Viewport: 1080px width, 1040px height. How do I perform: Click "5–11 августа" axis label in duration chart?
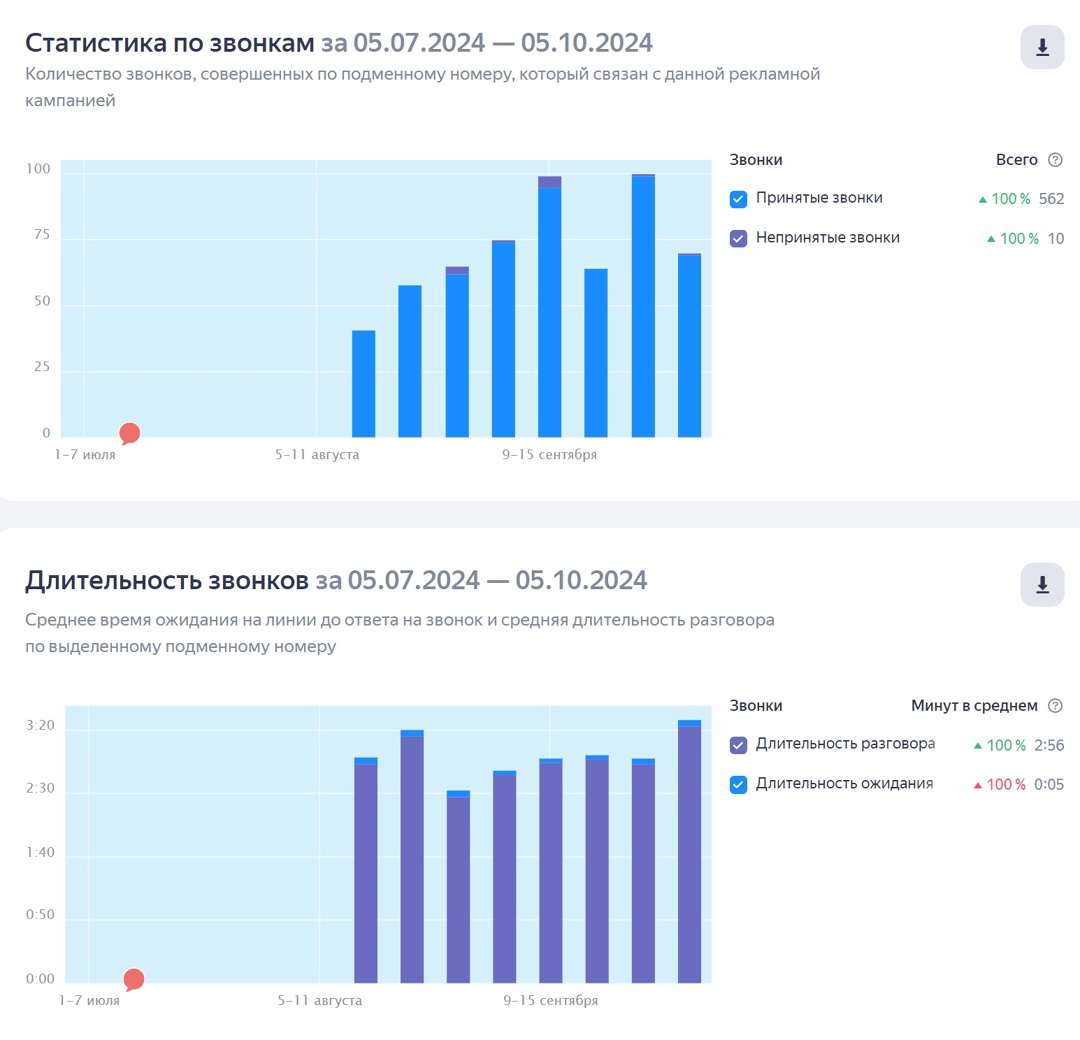[x=320, y=1001]
